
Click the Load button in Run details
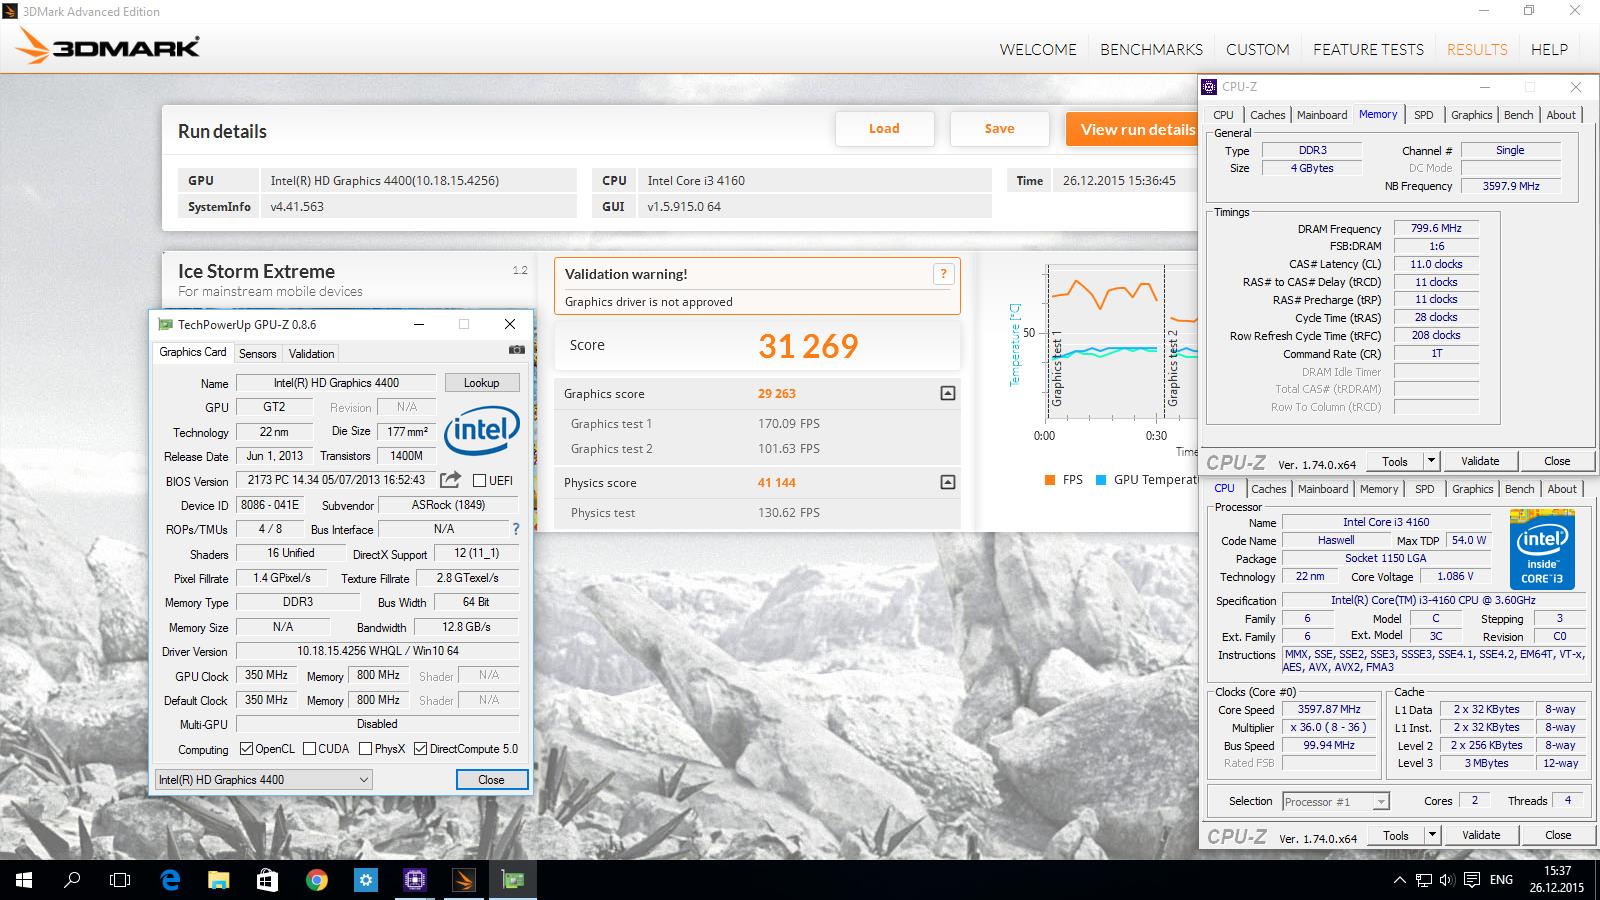click(x=884, y=128)
